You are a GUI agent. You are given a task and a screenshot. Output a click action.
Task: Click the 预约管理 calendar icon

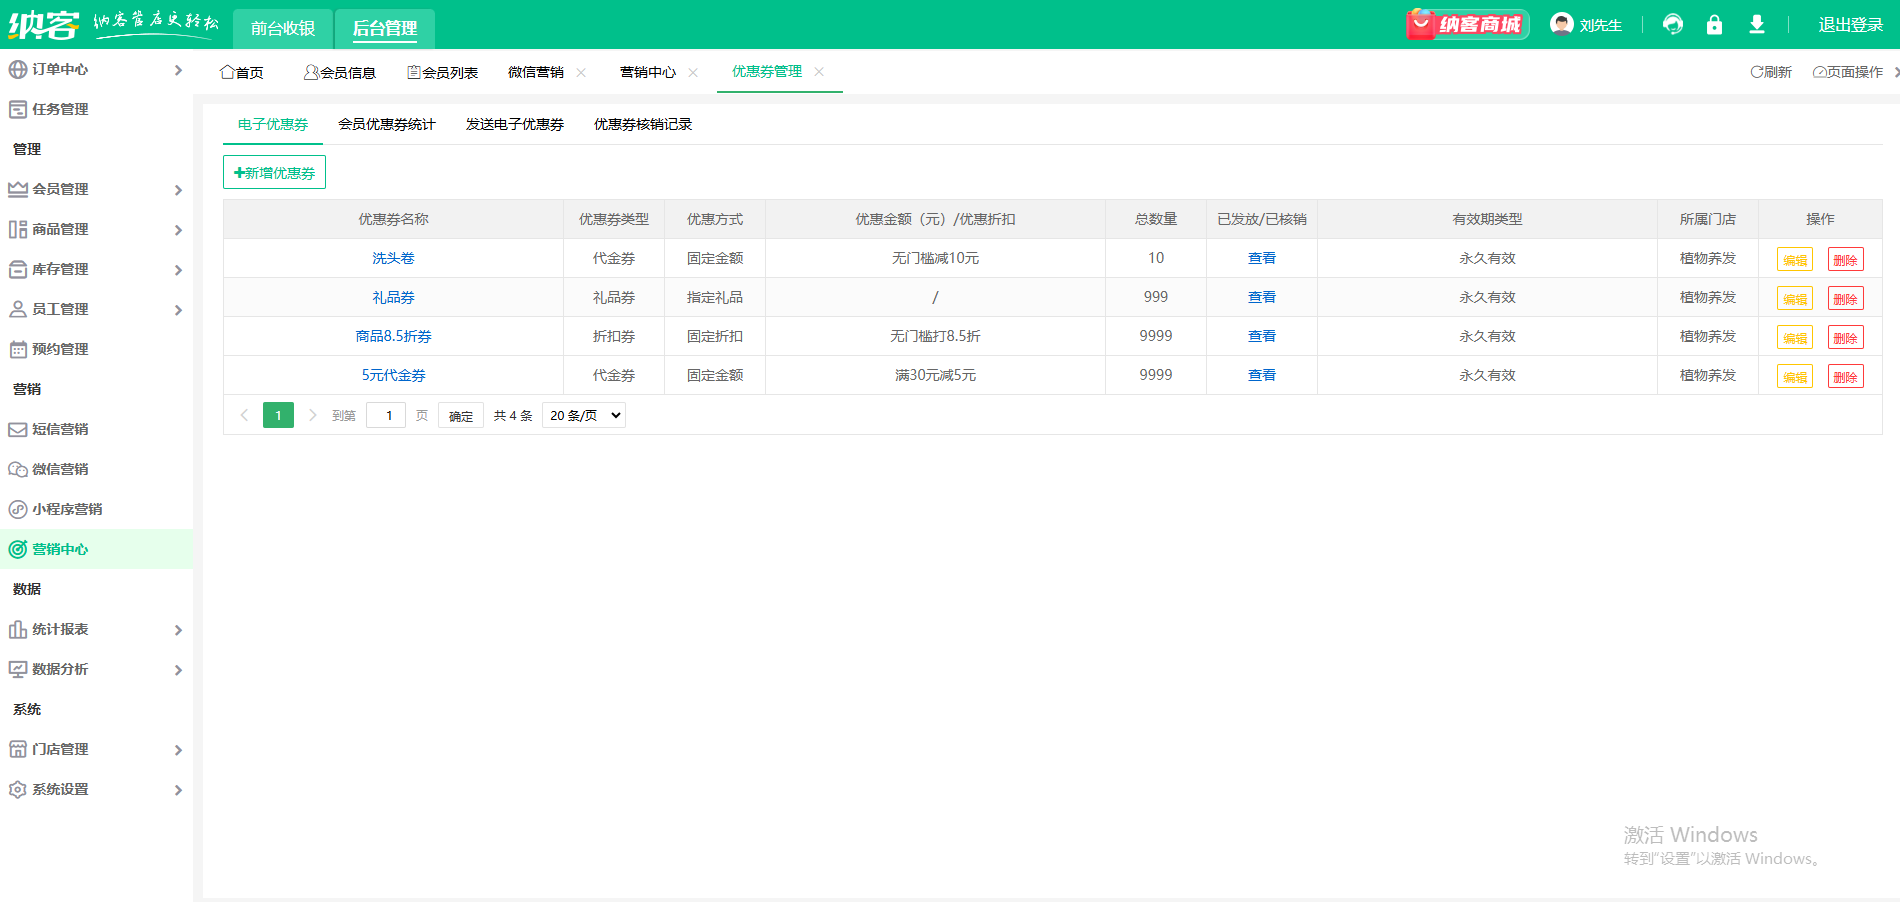pyautogui.click(x=18, y=349)
